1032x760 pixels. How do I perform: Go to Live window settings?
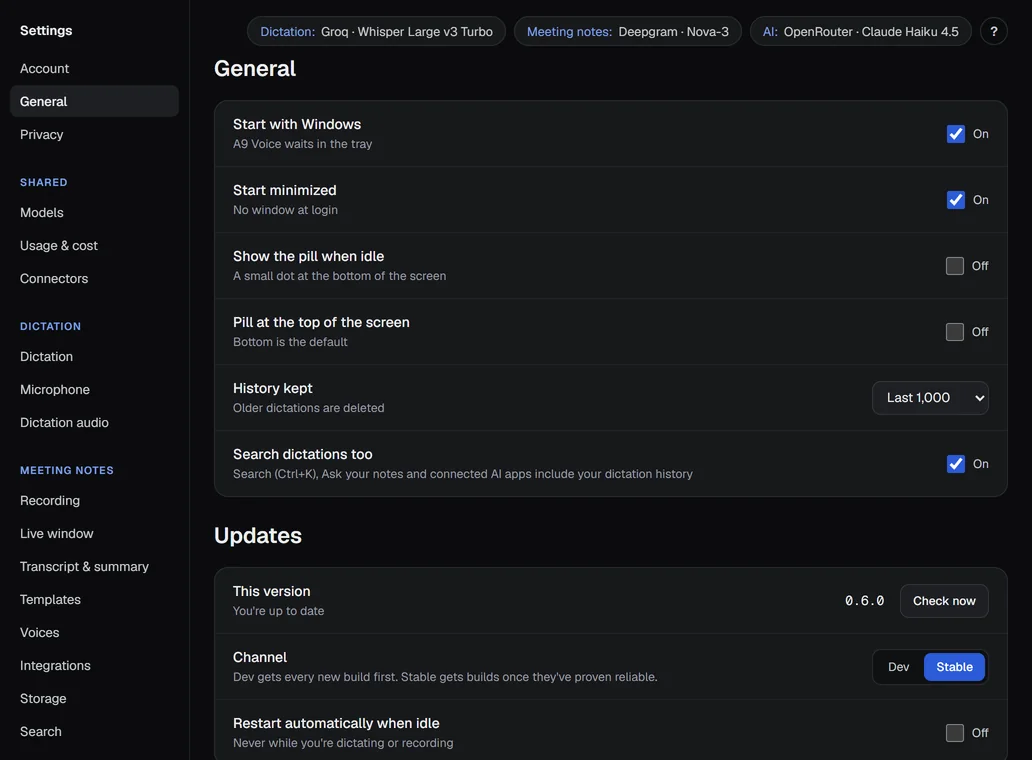click(x=94, y=534)
